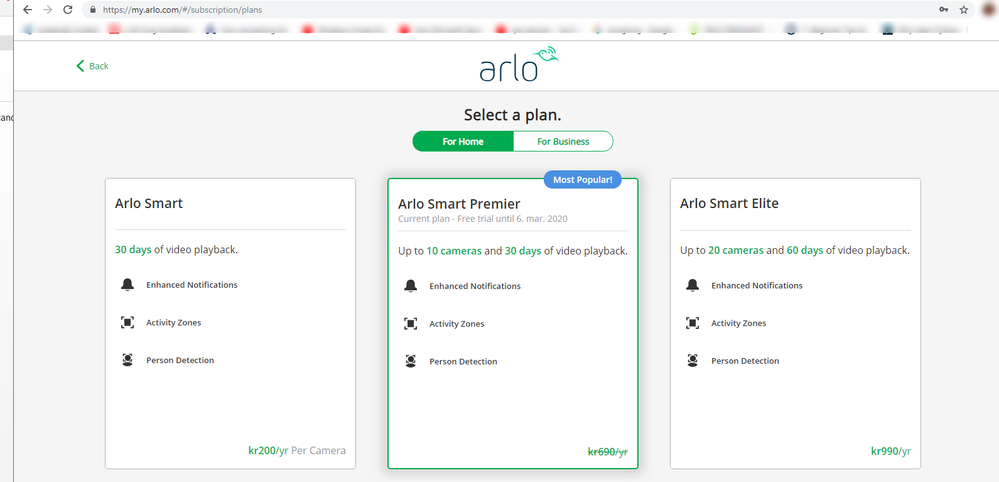Image resolution: width=999 pixels, height=482 pixels.
Task: Click the browser forward arrow
Action: [x=47, y=10]
